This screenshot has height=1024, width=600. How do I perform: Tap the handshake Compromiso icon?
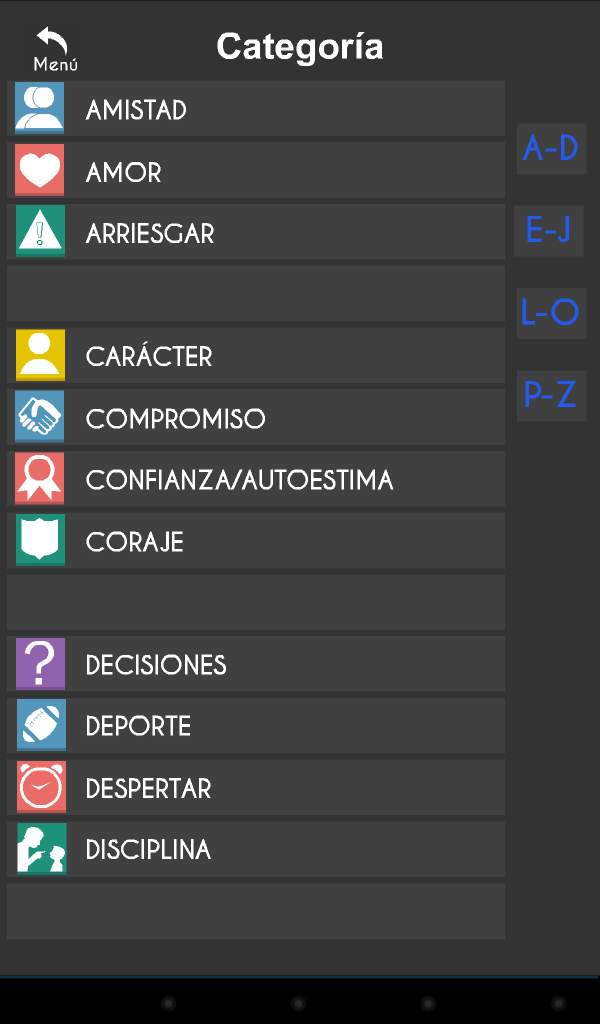click(x=40, y=417)
